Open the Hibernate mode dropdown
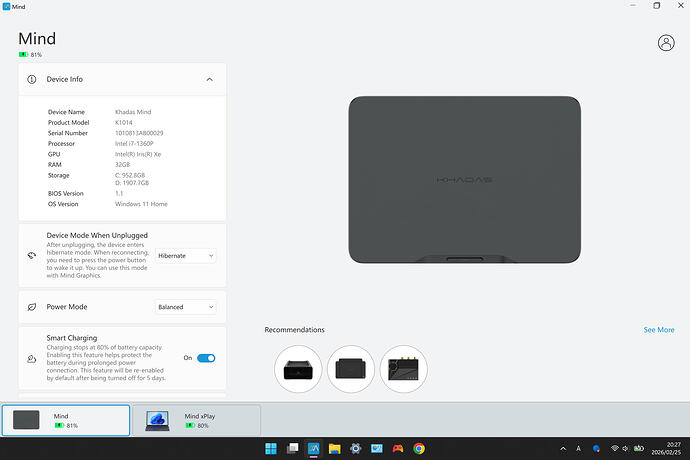The width and height of the screenshot is (690, 460). (185, 256)
